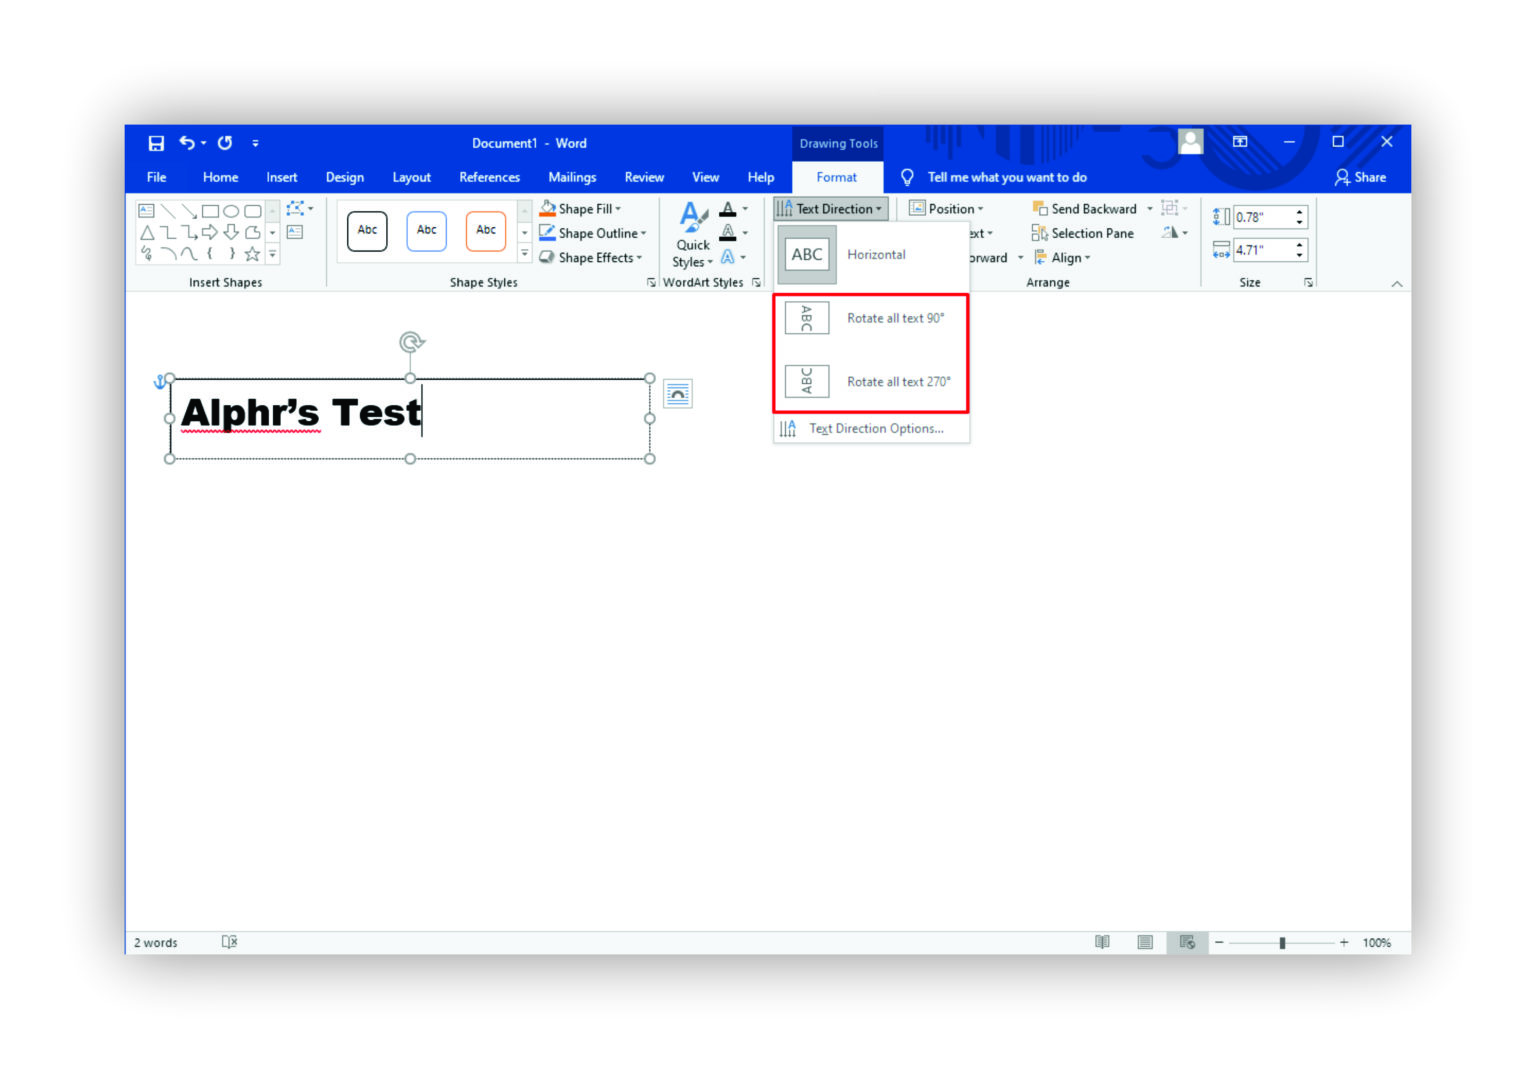Switch to Read Mode view
The height and width of the screenshot is (1079, 1536).
[1102, 942]
